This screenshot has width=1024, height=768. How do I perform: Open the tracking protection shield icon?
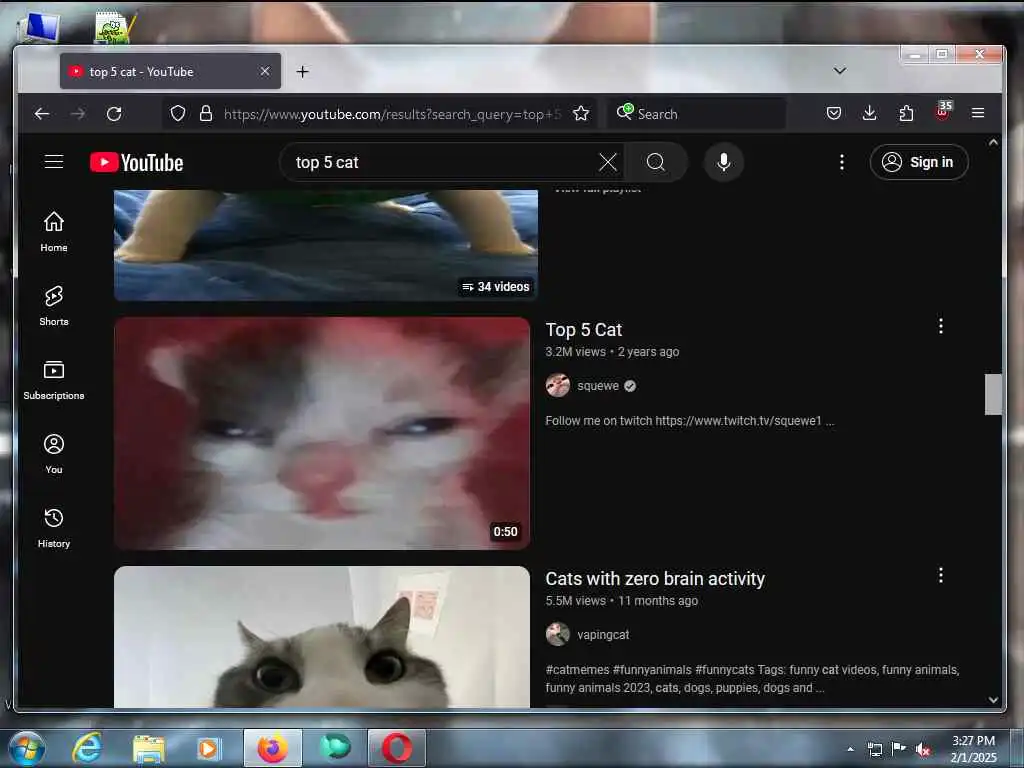(x=178, y=114)
